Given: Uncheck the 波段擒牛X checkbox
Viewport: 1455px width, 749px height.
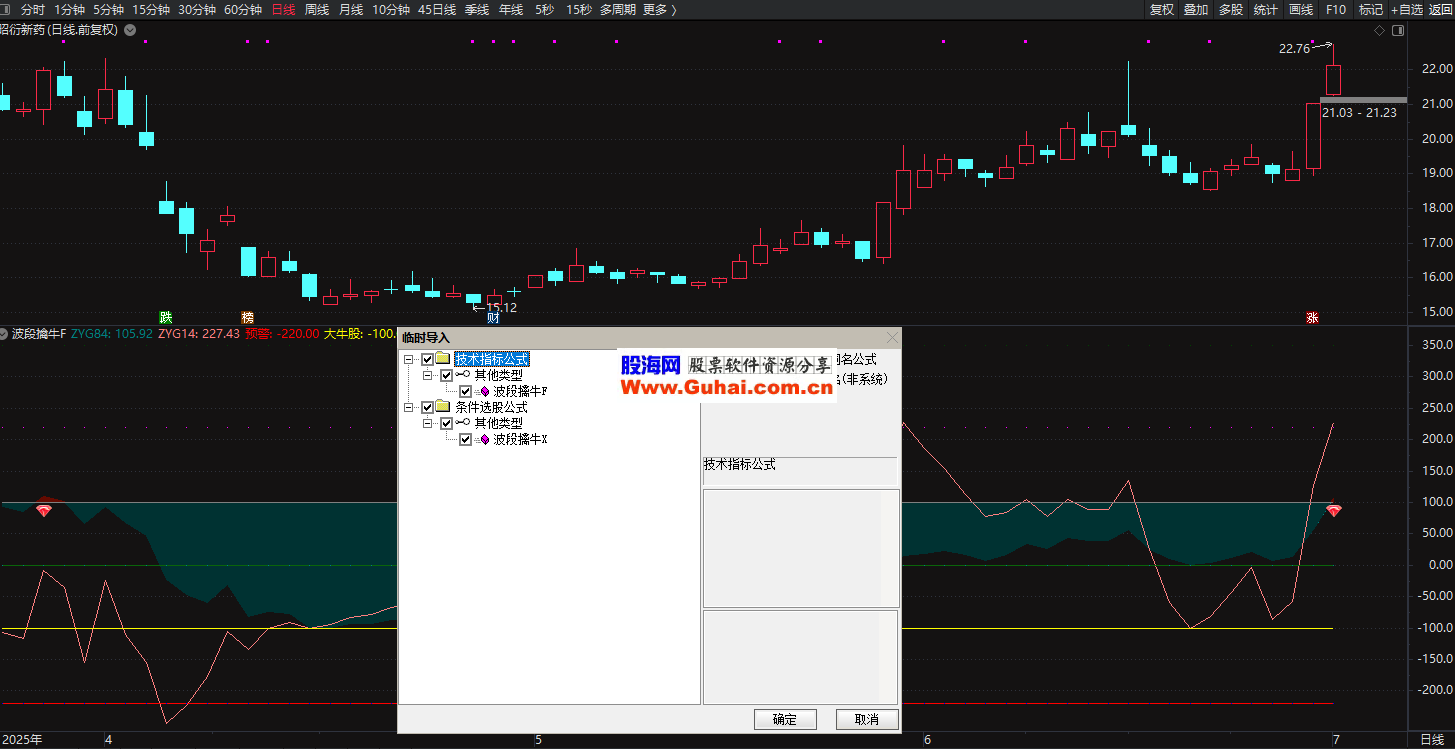Looking at the screenshot, I should [465, 439].
